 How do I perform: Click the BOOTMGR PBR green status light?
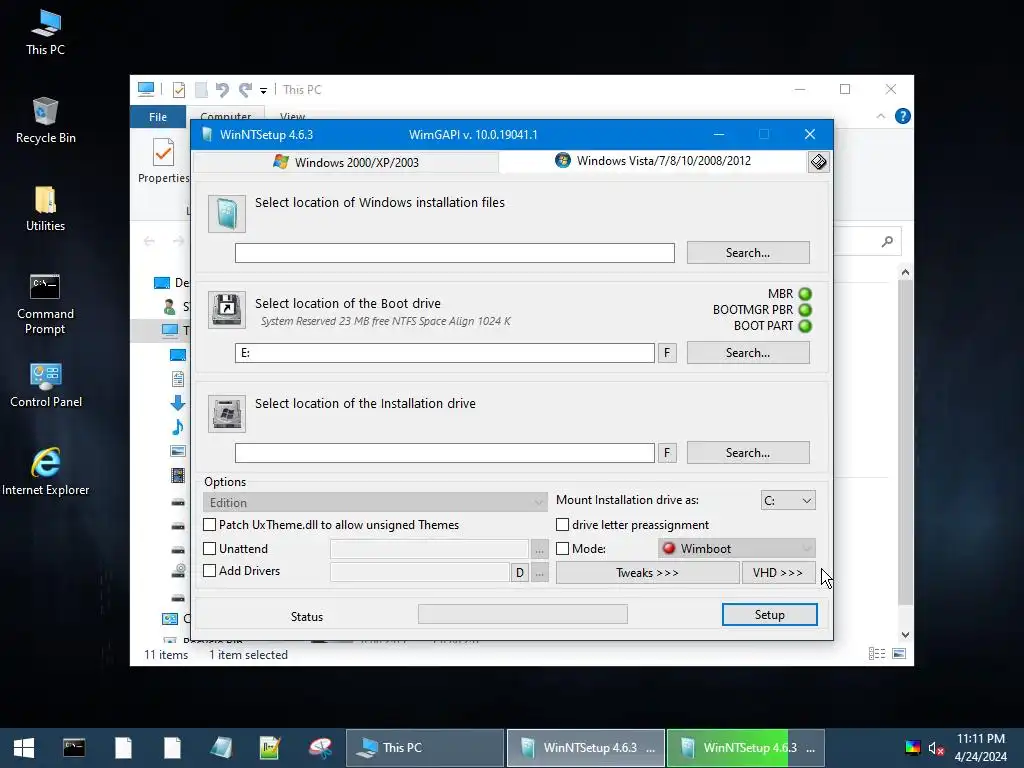coord(805,310)
